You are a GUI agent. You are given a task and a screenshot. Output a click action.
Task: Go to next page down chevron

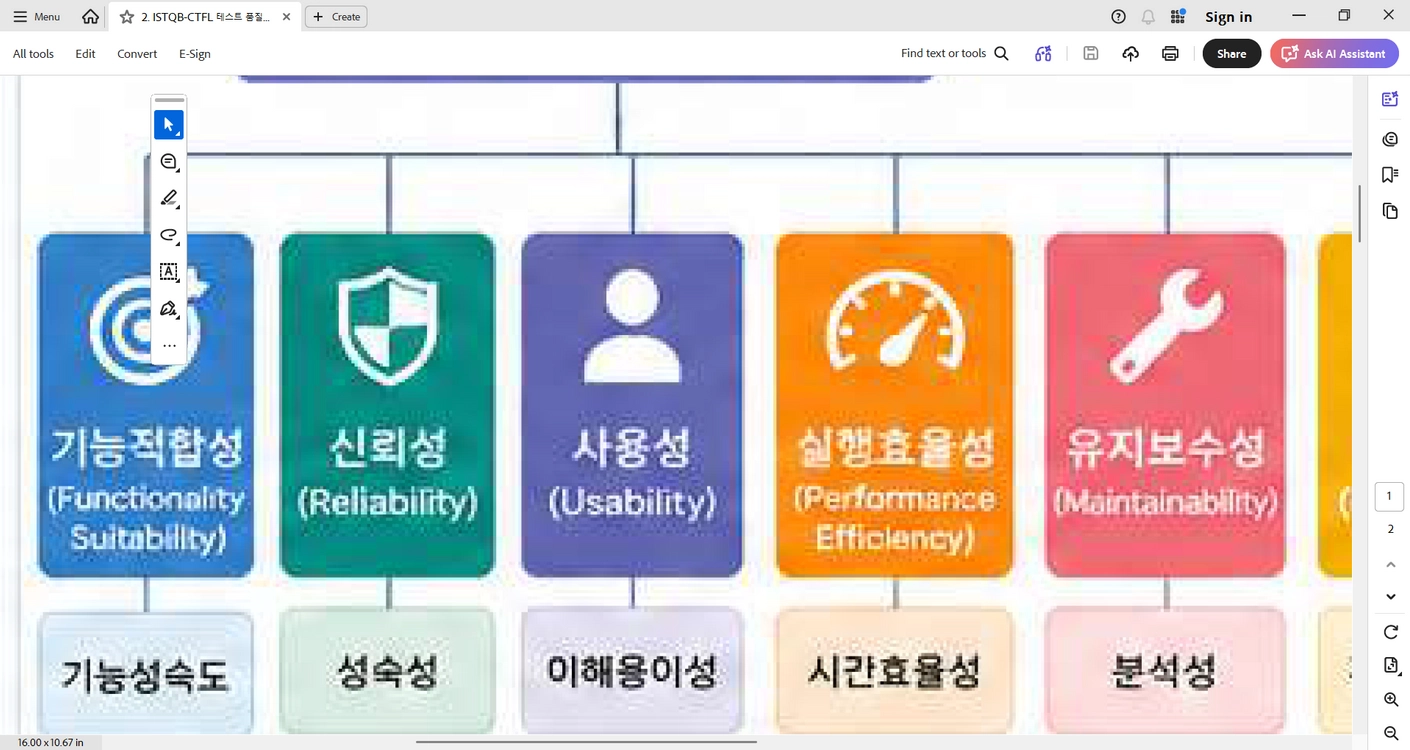tap(1390, 597)
